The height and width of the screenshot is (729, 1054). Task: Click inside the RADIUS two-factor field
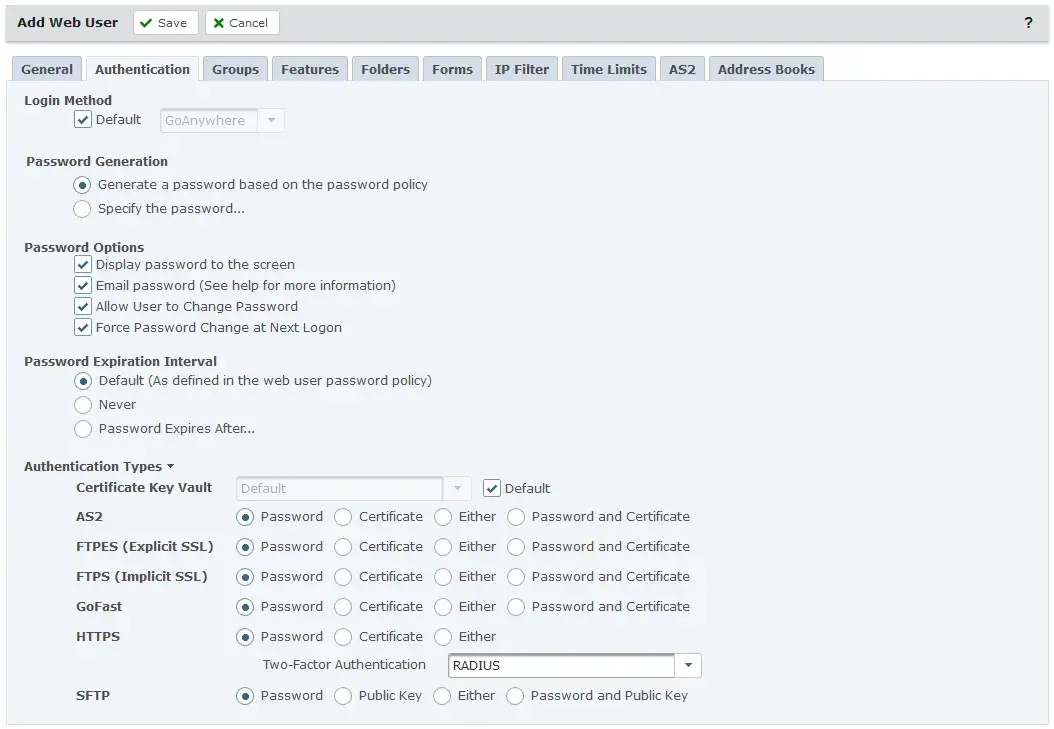point(560,664)
